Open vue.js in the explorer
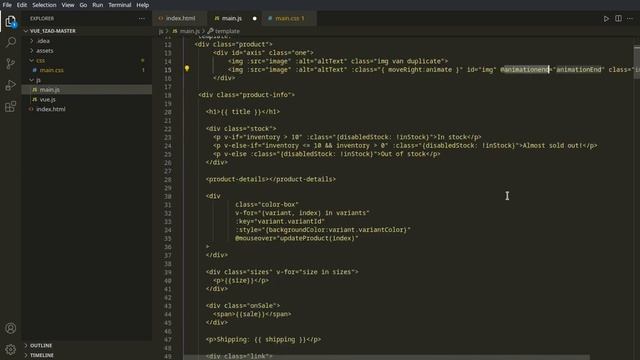Image resolution: width=640 pixels, height=360 pixels. [x=87, y=100]
